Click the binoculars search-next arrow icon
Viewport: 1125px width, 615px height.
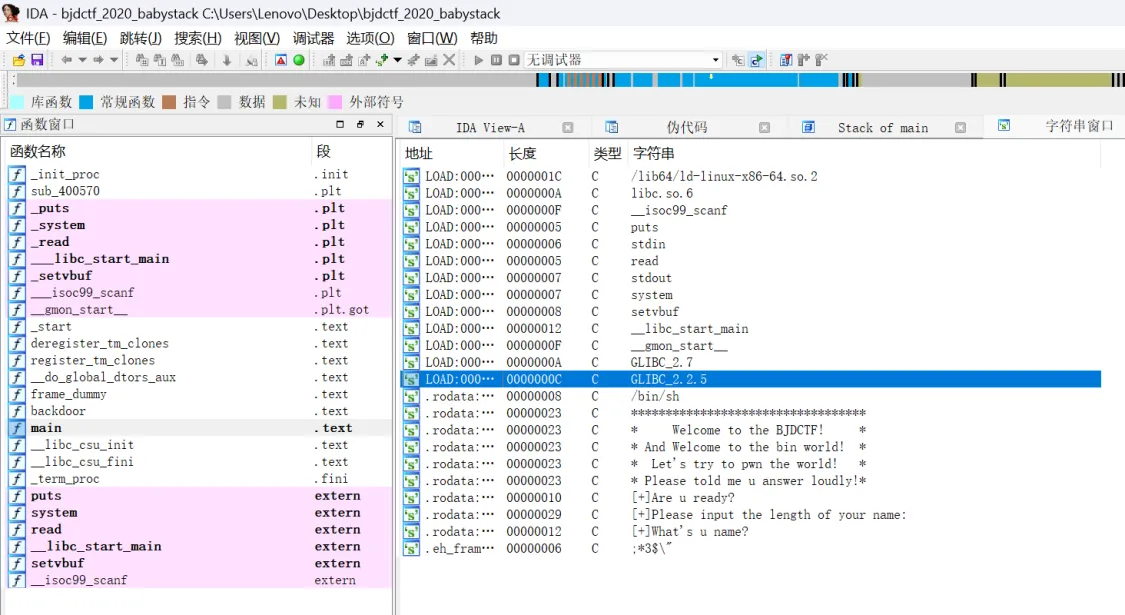[x=202, y=60]
